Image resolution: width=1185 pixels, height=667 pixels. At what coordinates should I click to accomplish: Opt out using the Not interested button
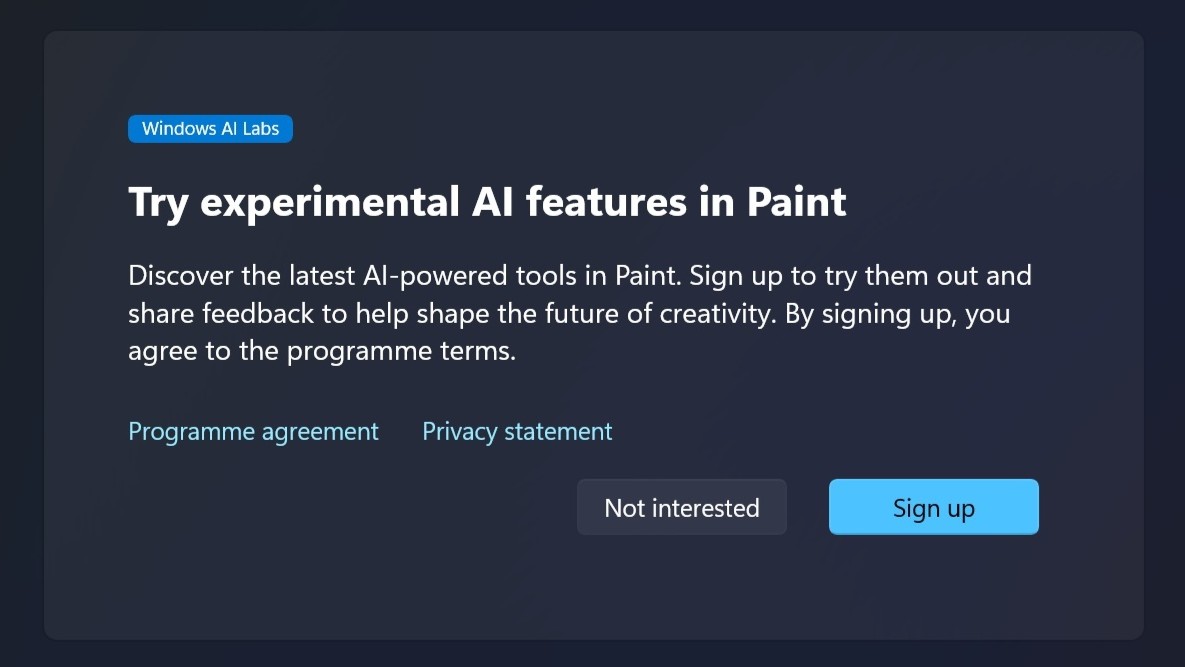(681, 506)
